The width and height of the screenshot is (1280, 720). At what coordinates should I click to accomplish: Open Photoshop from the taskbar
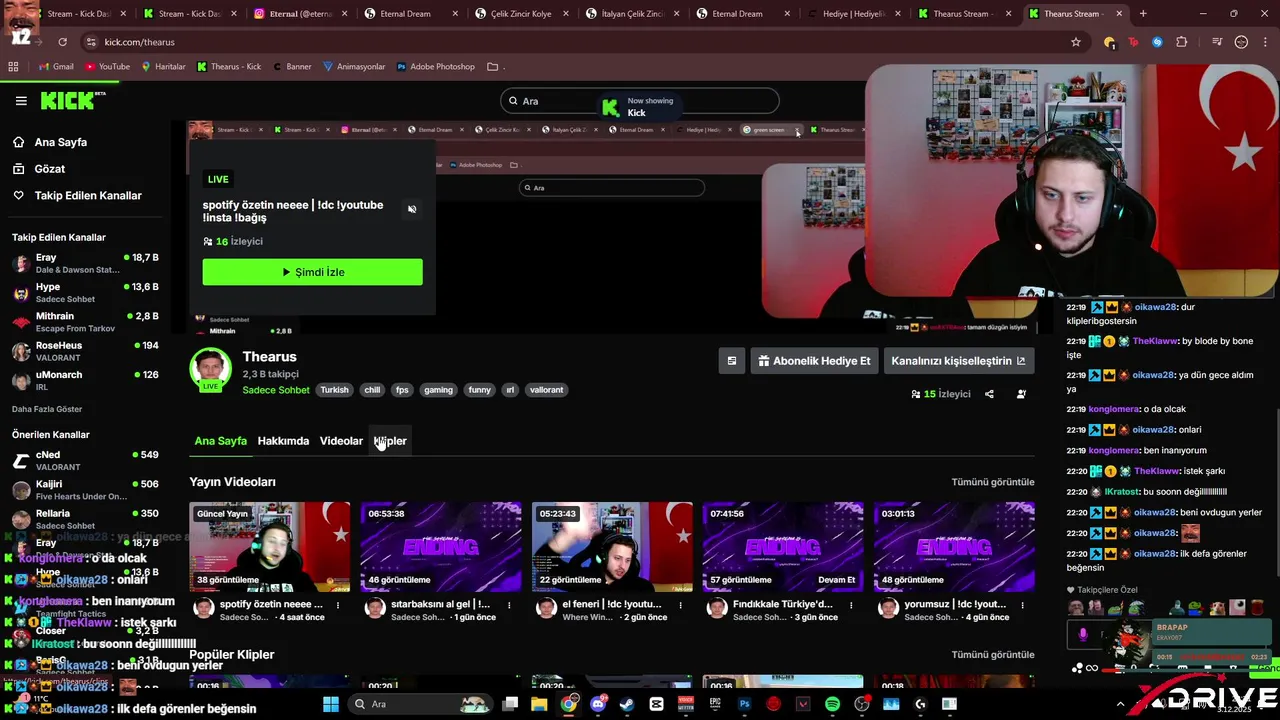[744, 704]
